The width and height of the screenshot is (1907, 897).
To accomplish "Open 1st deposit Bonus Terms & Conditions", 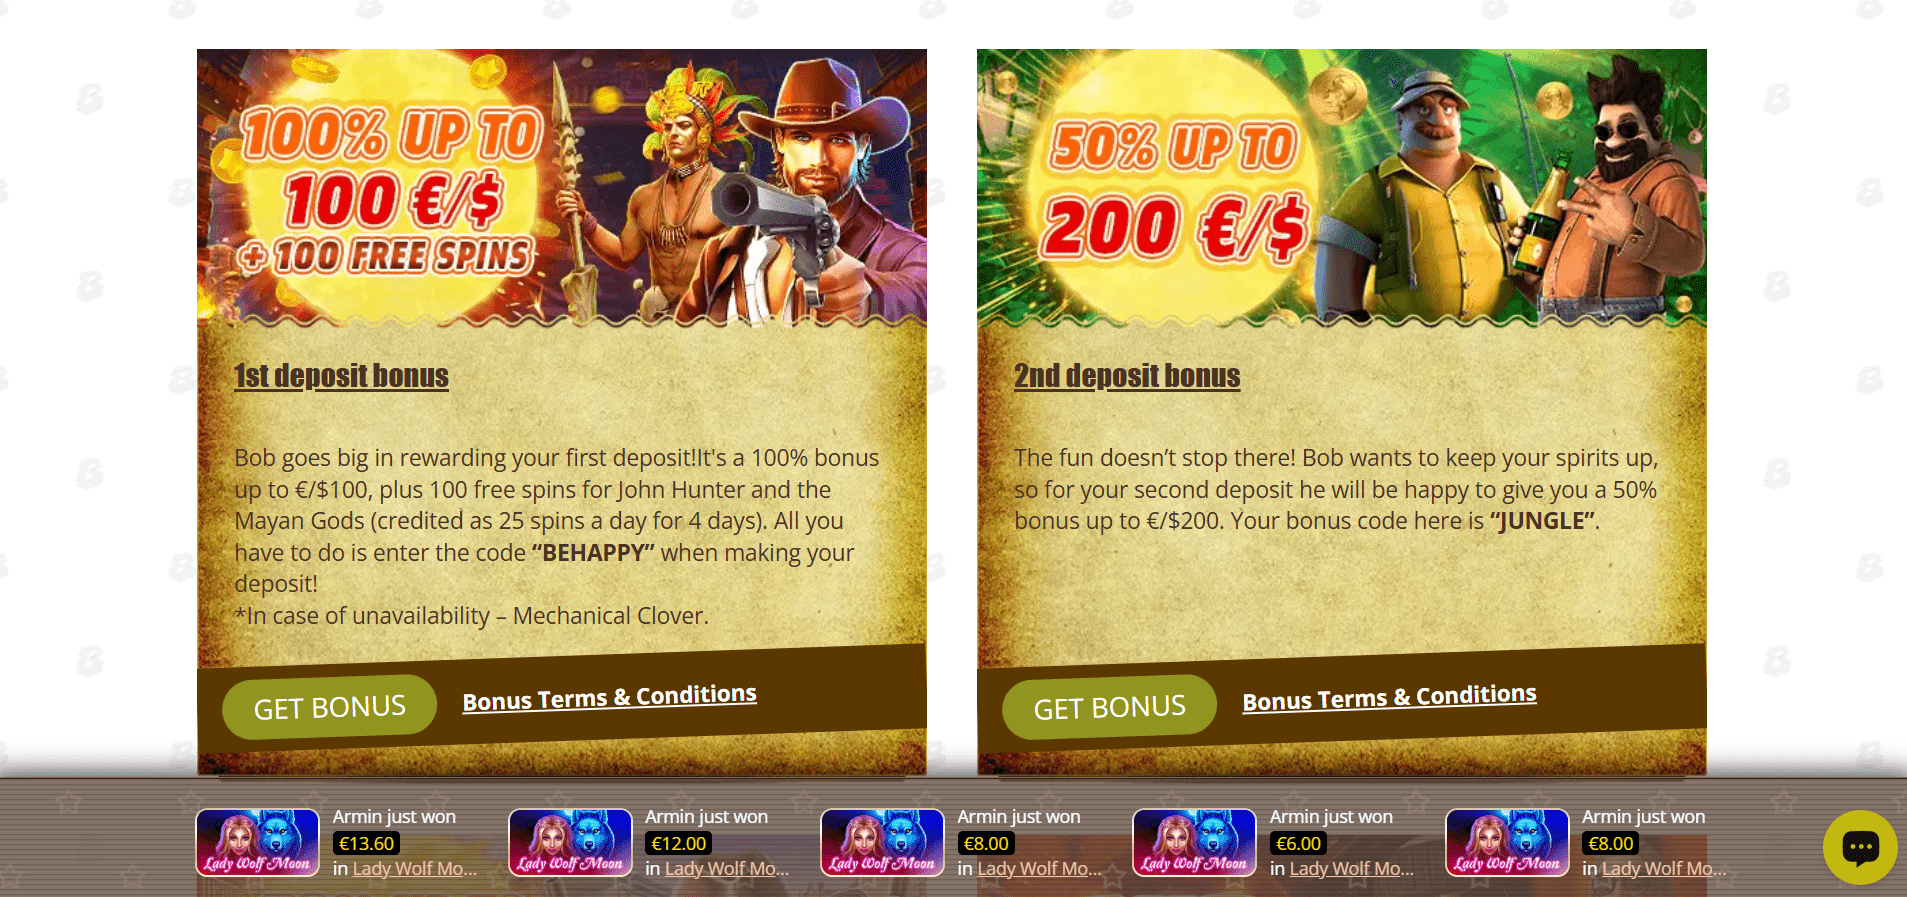I will pos(609,697).
